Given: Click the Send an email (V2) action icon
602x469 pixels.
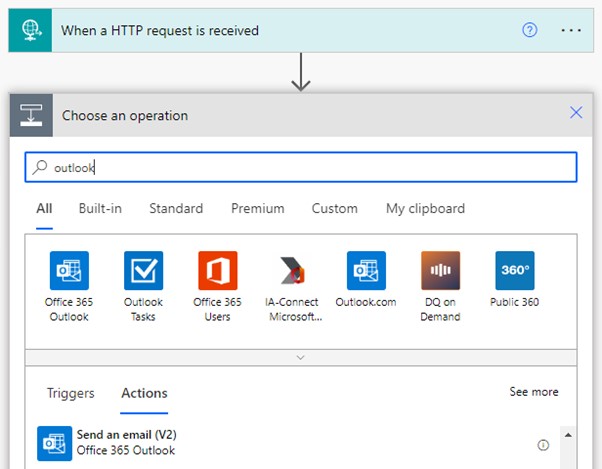Looking at the screenshot, I should point(55,443).
